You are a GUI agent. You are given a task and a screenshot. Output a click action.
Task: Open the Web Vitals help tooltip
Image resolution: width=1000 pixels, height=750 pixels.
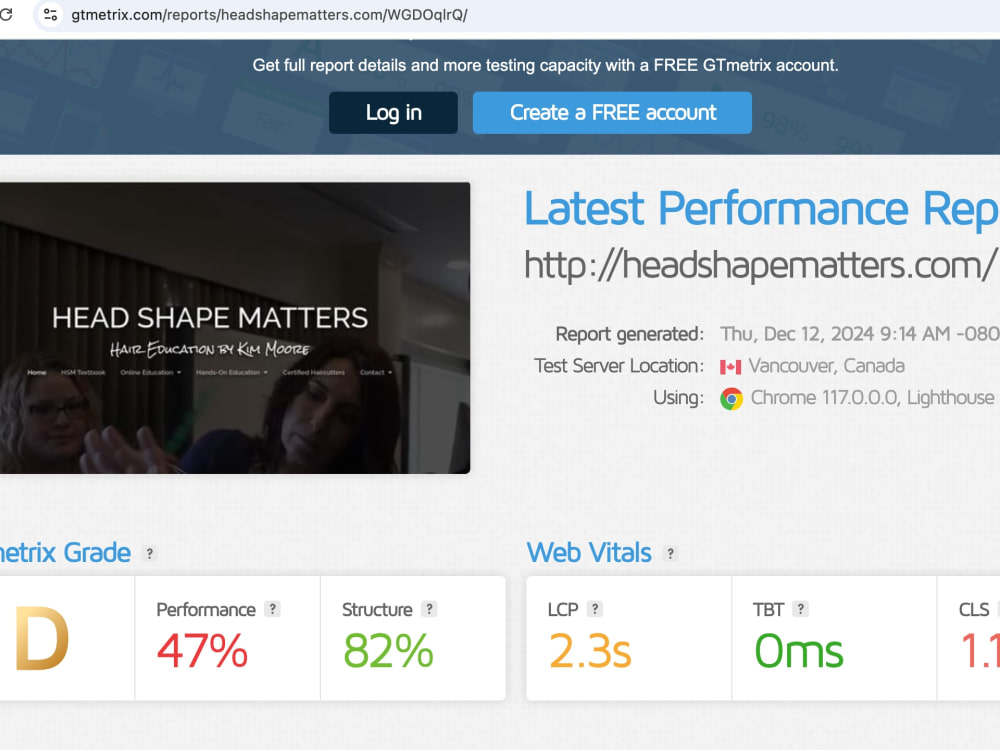(x=670, y=553)
